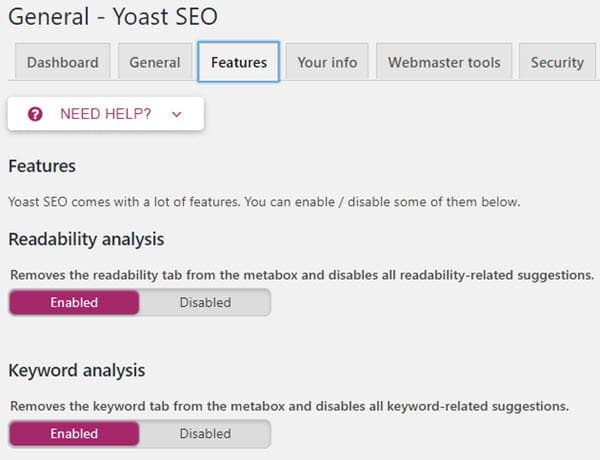The width and height of the screenshot is (600, 460).
Task: Go to the Your info tab
Action: [x=327, y=62]
